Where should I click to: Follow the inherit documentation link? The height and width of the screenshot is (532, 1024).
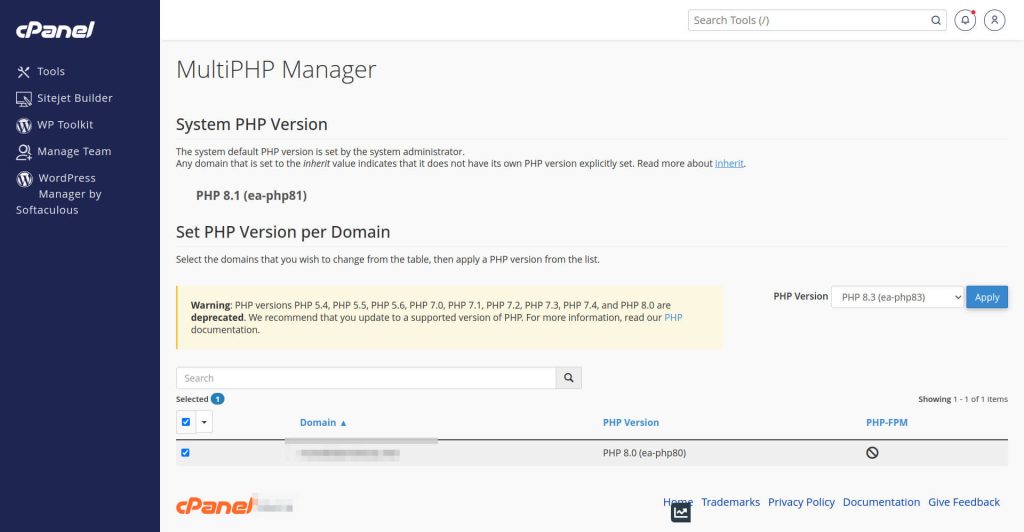[x=729, y=163]
